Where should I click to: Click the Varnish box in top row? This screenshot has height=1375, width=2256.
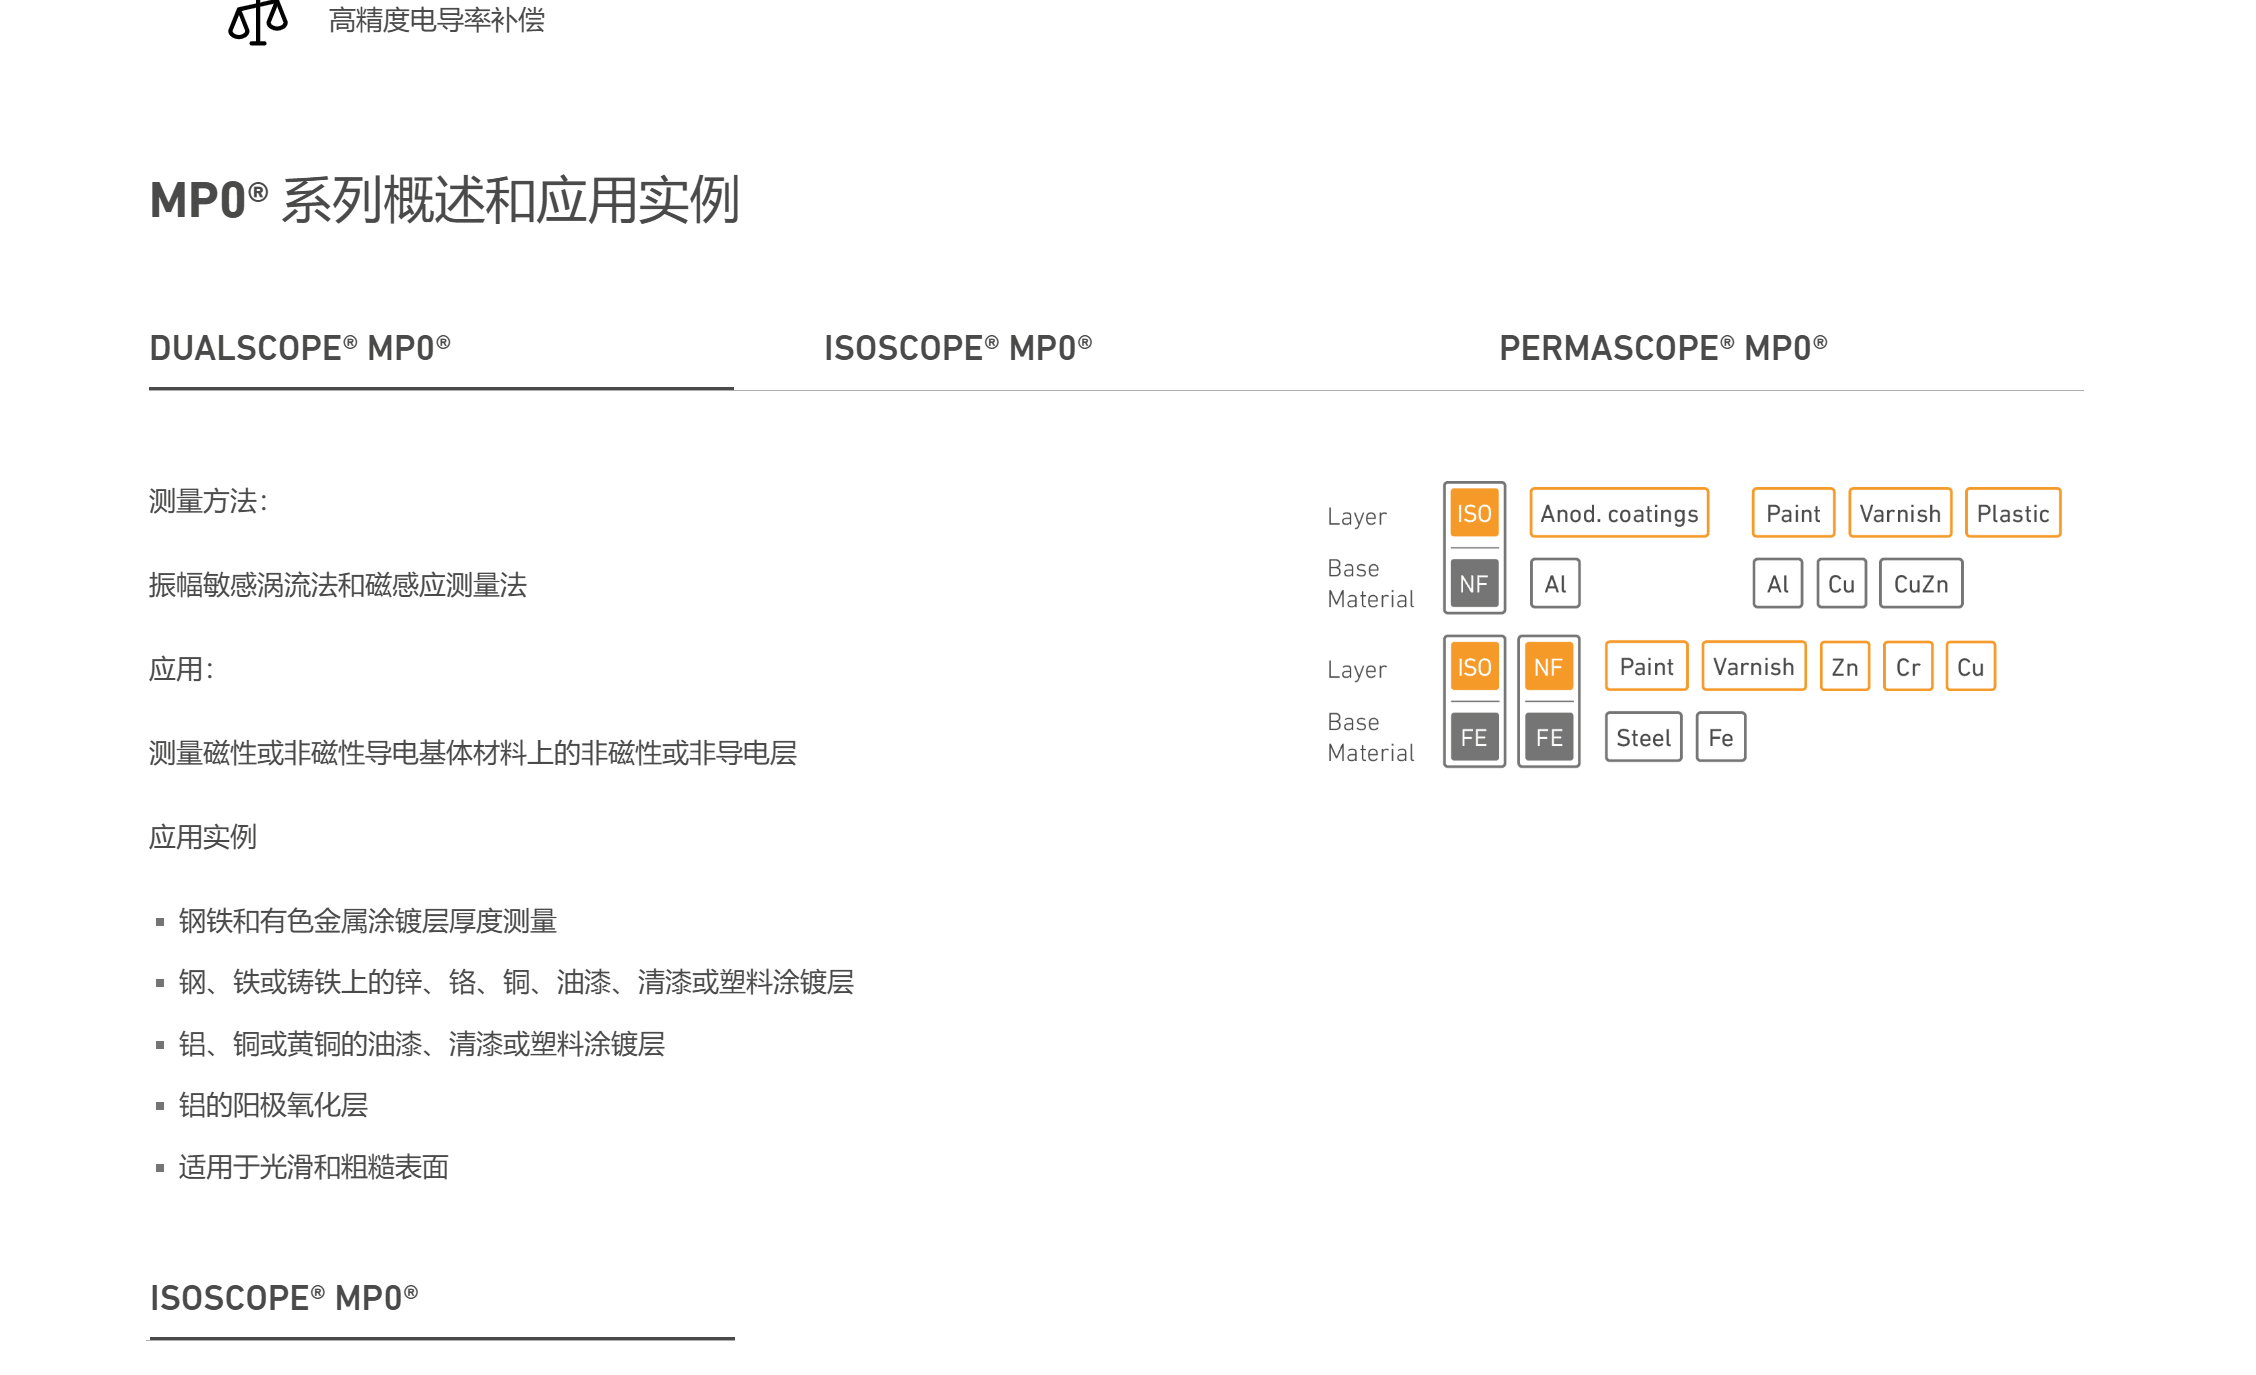click(1900, 513)
